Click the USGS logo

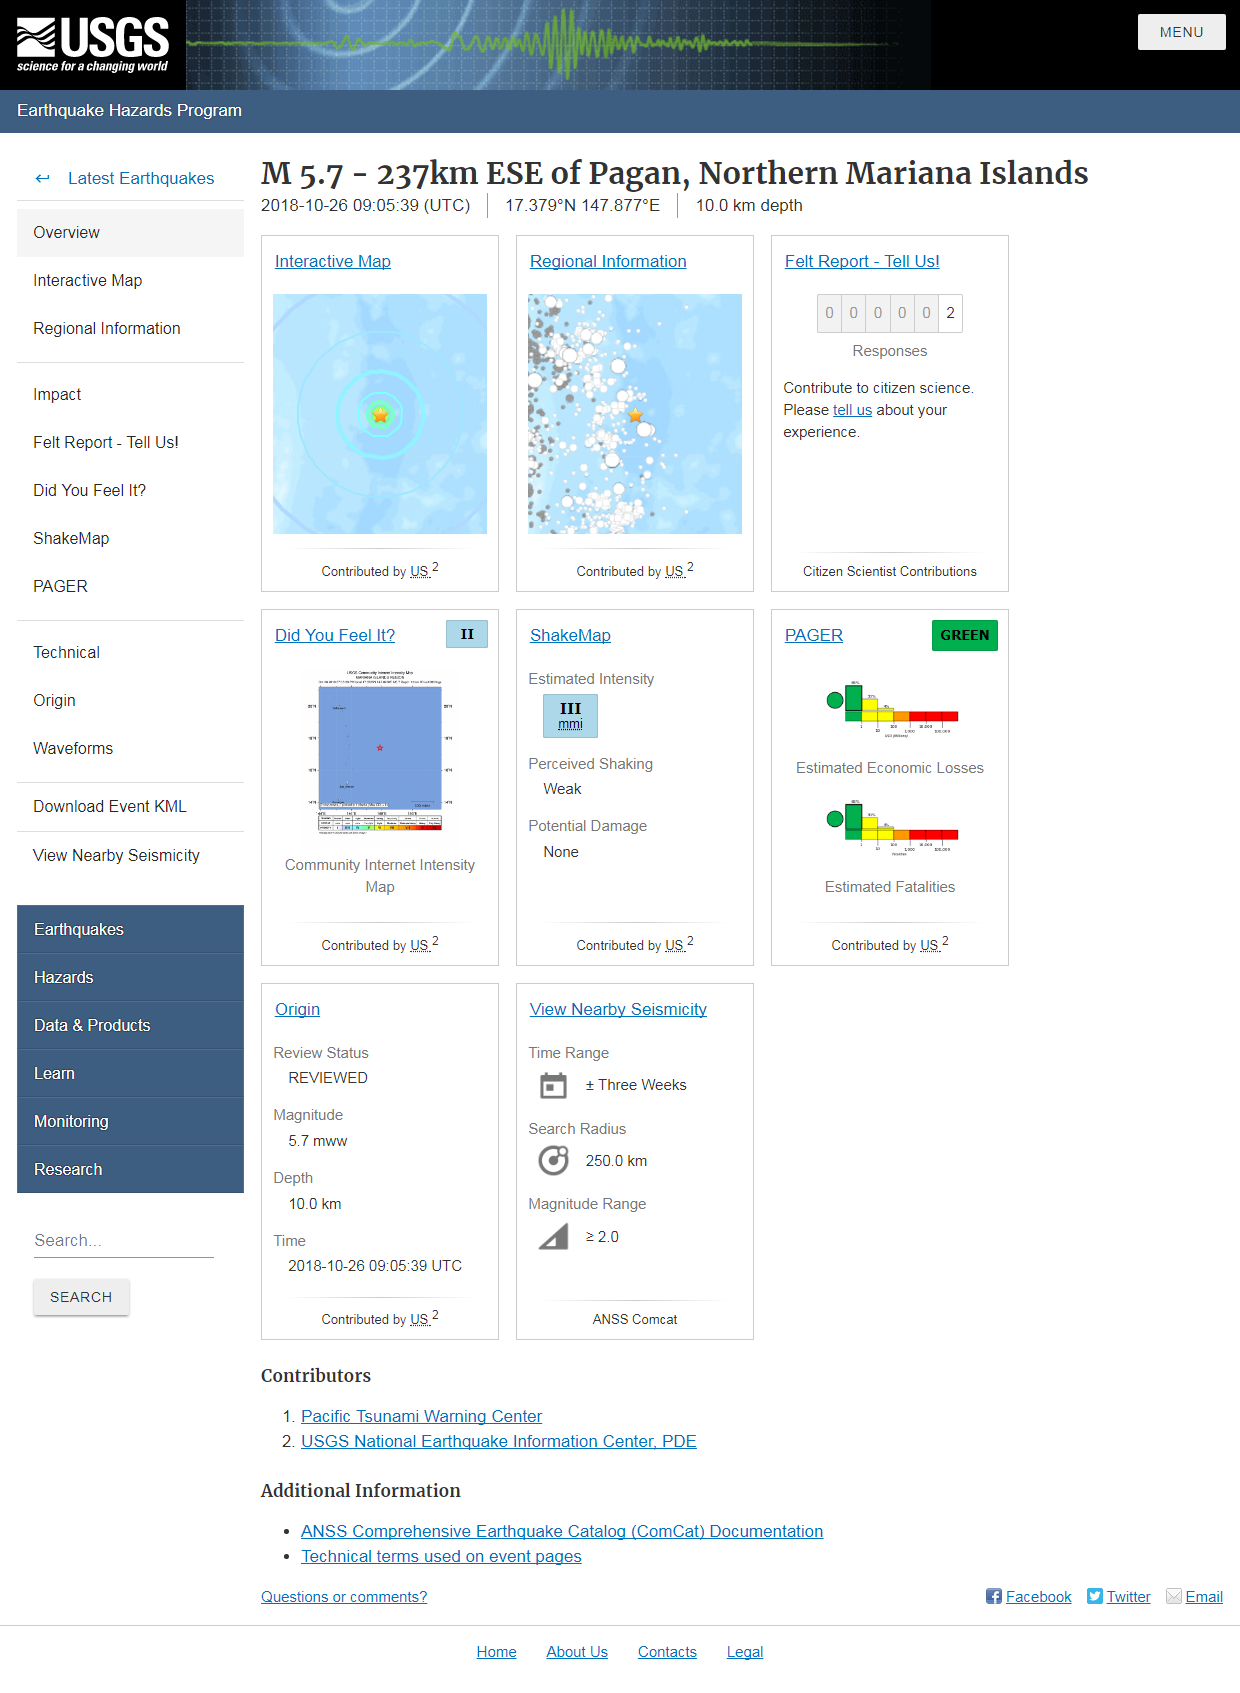pyautogui.click(x=93, y=45)
